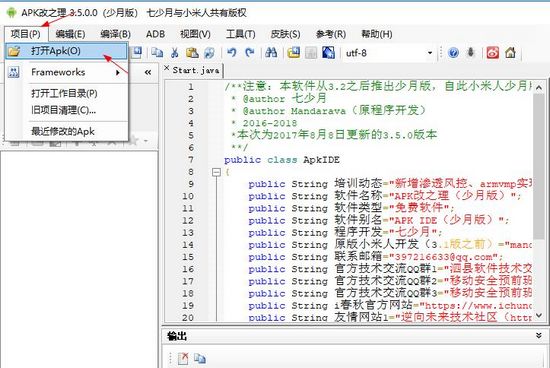The width and height of the screenshot is (550, 368).
Task: Click the editor vertical scrollbar thumb
Action: pyautogui.click(x=539, y=166)
